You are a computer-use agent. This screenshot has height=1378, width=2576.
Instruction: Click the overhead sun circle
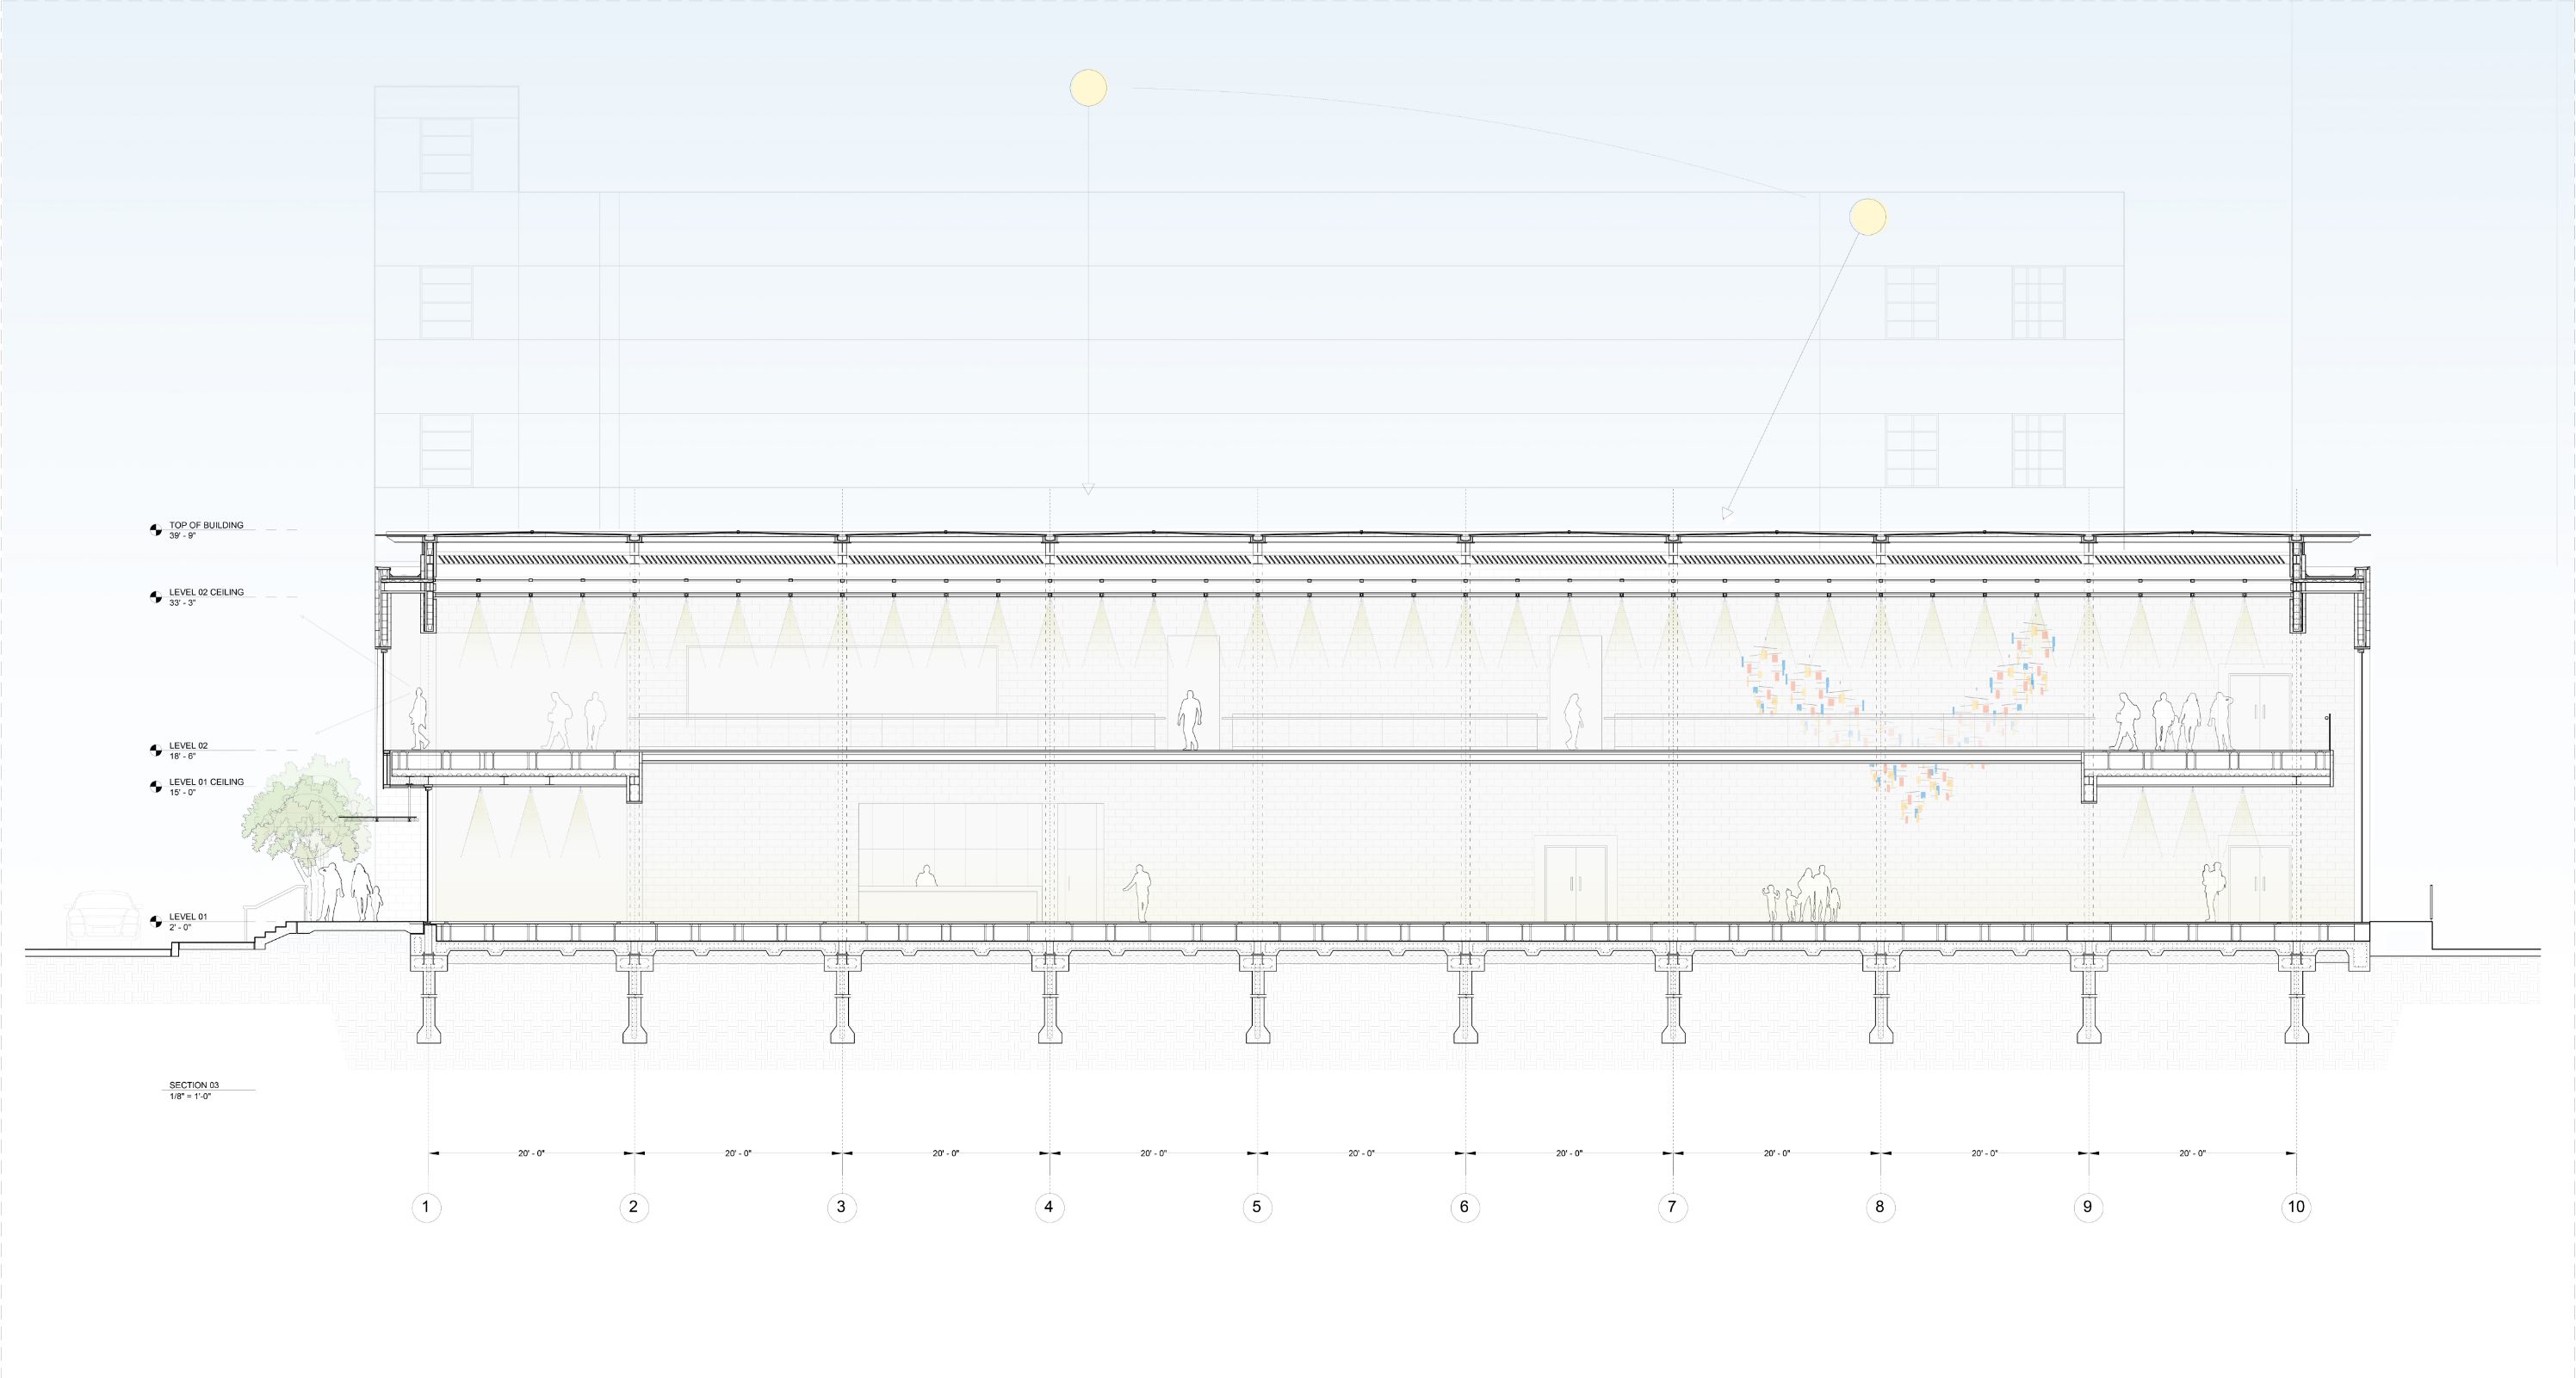[x=1088, y=87]
